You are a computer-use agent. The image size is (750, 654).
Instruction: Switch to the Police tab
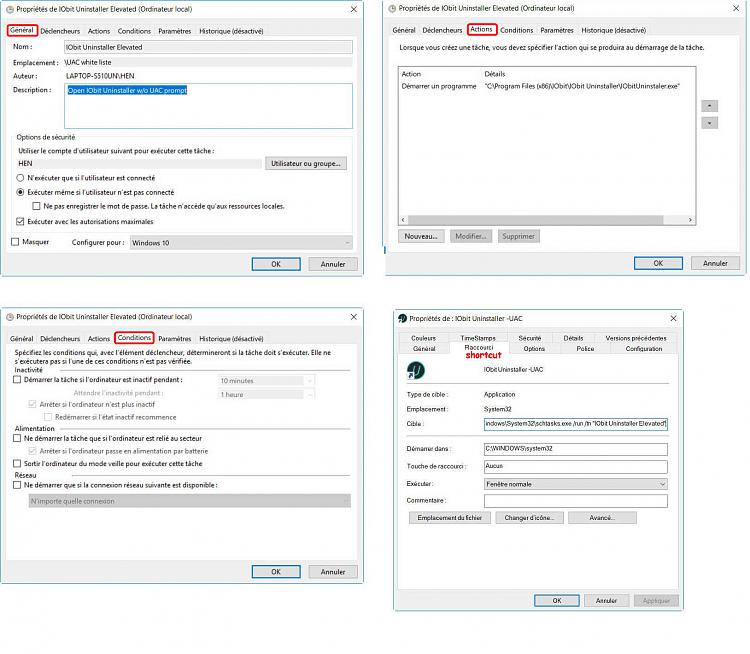[585, 349]
